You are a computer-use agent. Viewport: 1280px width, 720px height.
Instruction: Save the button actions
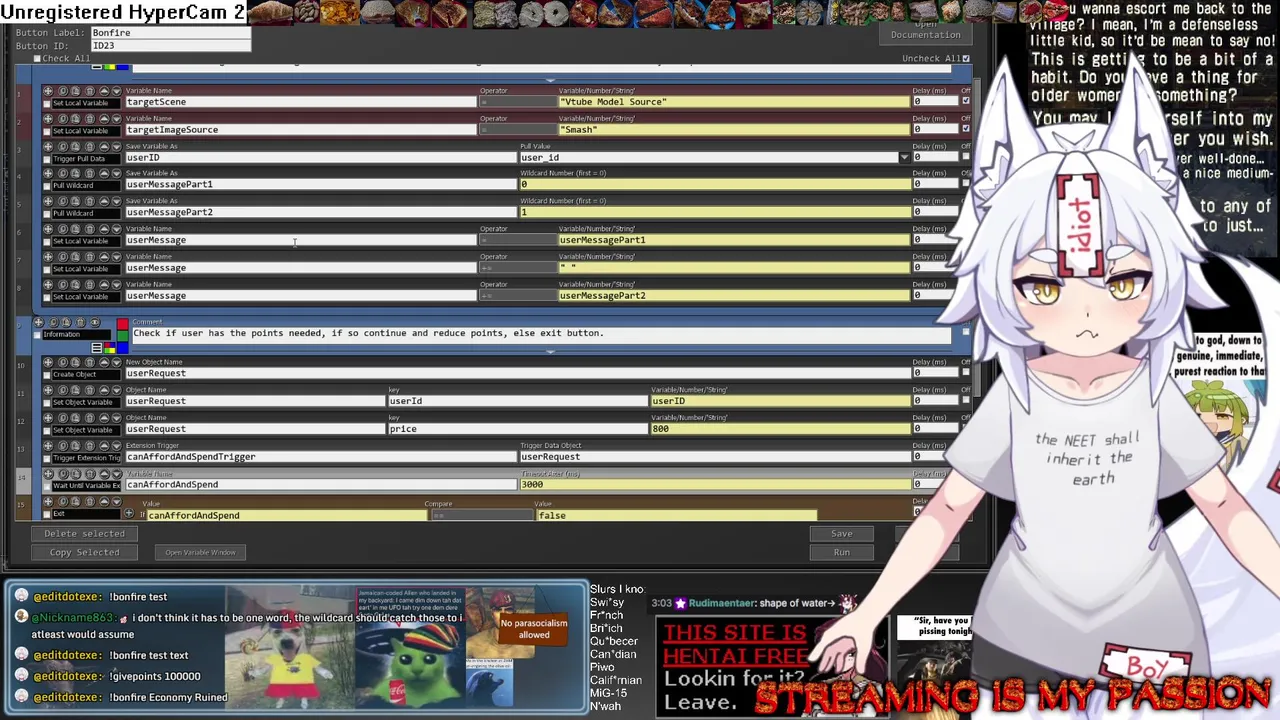(x=842, y=533)
